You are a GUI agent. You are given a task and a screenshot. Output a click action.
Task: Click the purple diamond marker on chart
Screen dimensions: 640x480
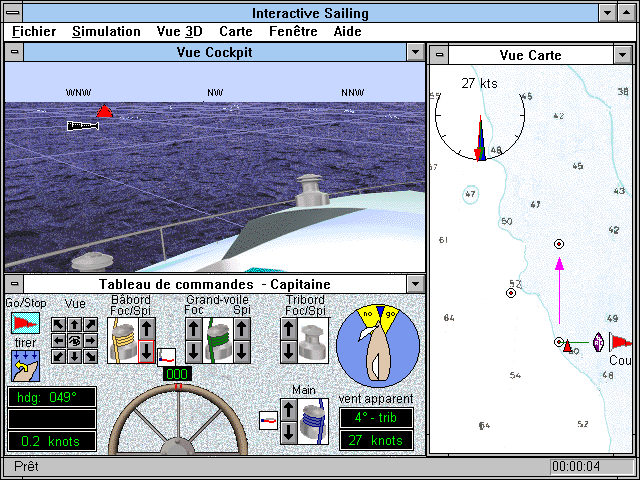click(x=598, y=342)
